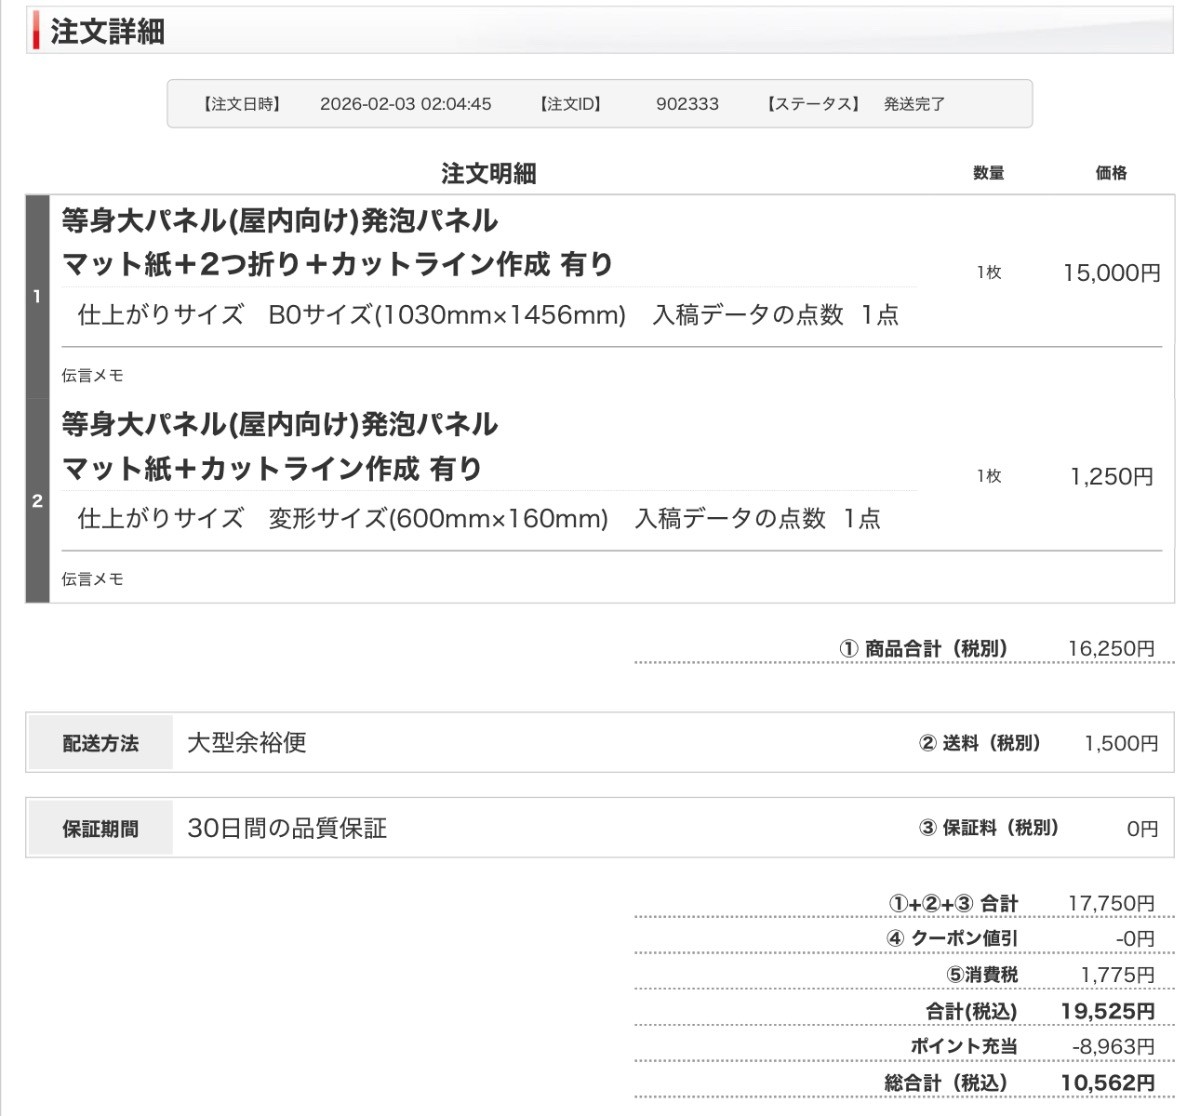Viewport: 1200px width, 1116px height.
Task: Click the 注文詳細 page heading
Action: click(x=108, y=32)
